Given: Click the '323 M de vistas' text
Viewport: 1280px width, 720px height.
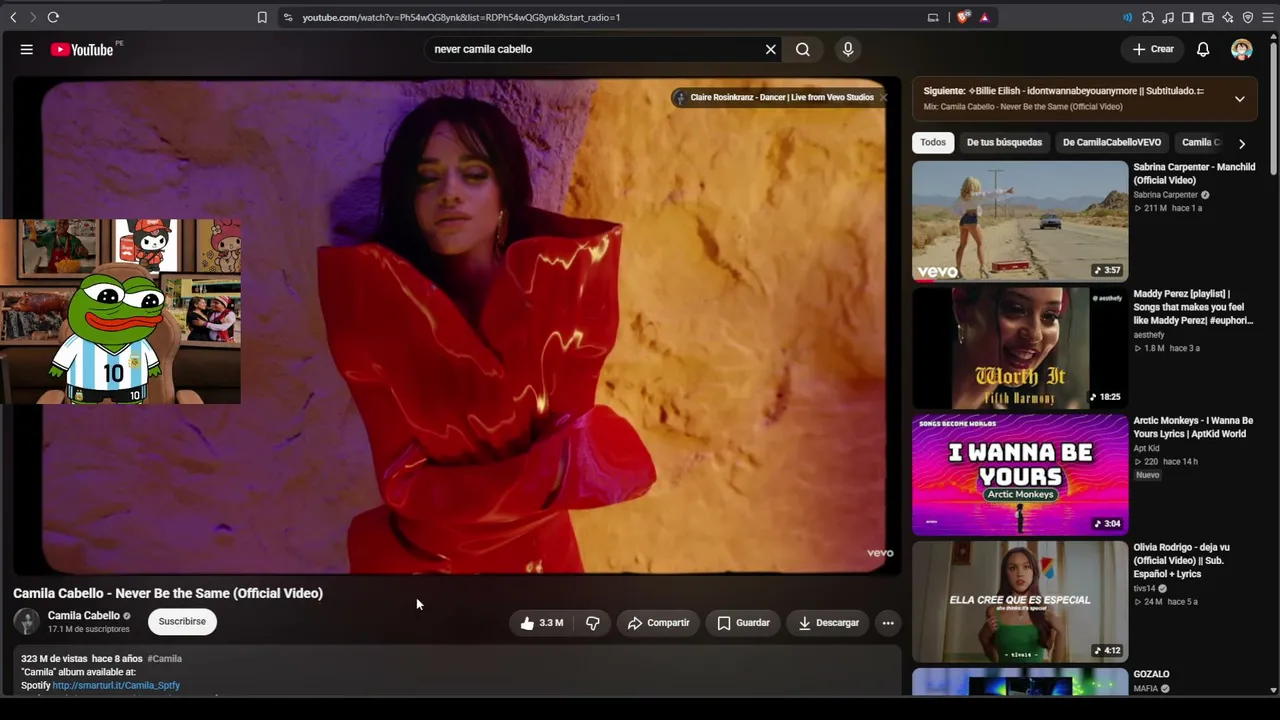Looking at the screenshot, I should [x=54, y=659].
